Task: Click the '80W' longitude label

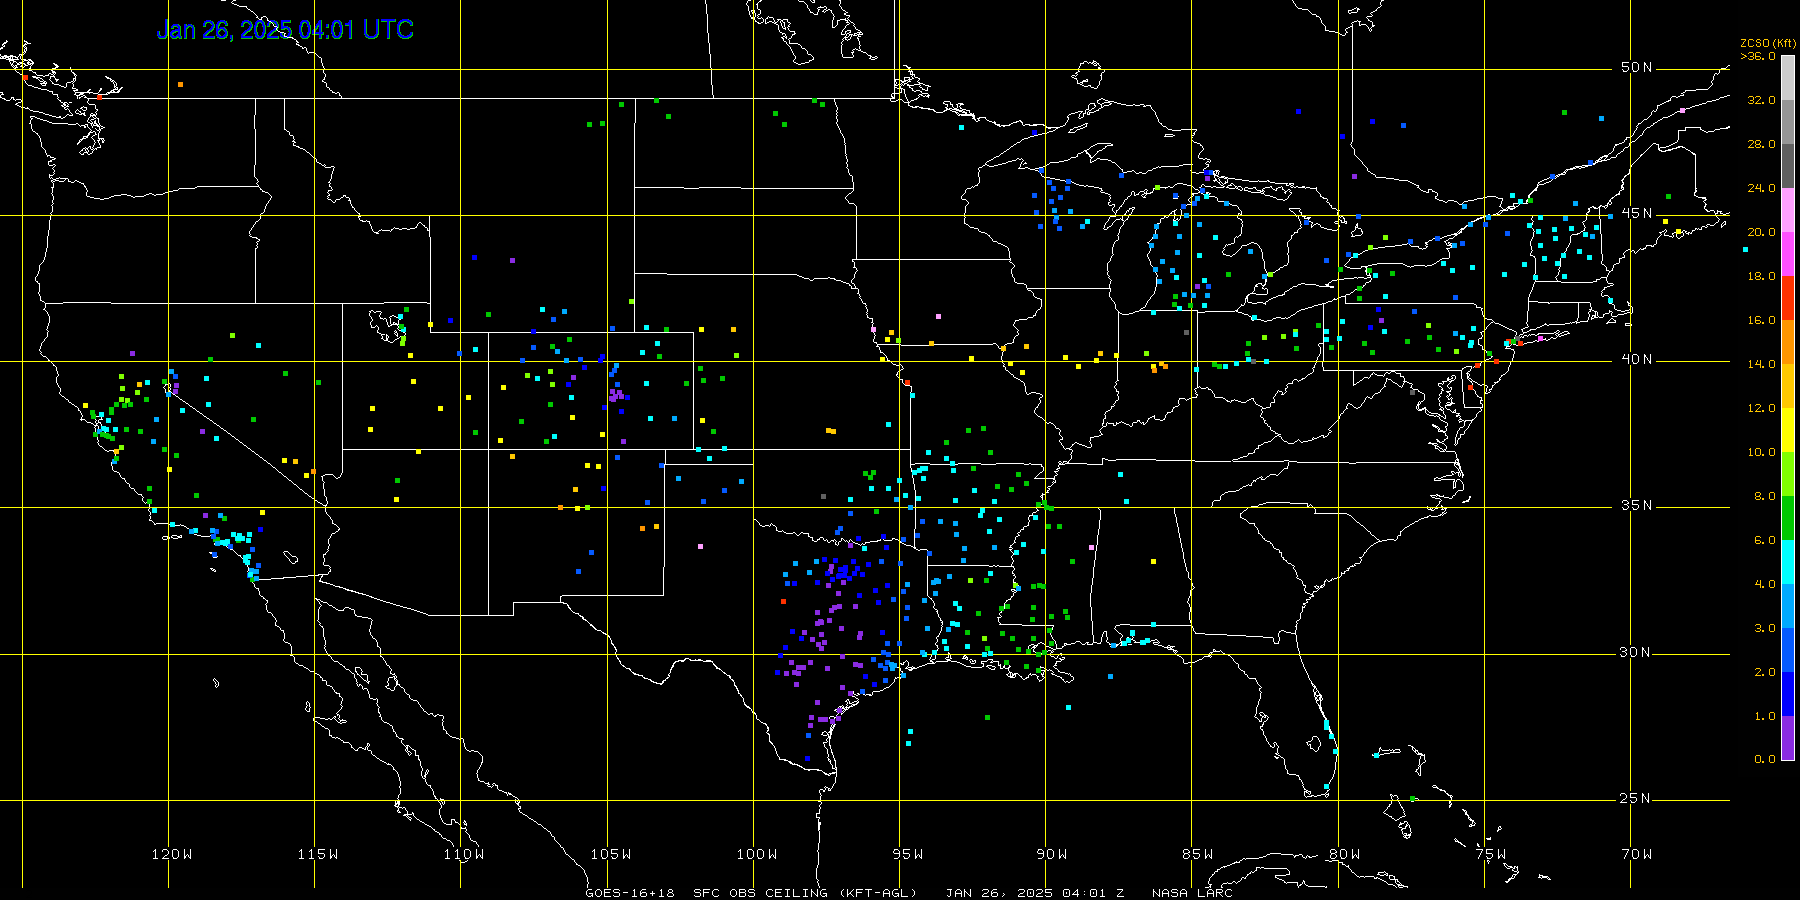Action: click(x=1345, y=854)
